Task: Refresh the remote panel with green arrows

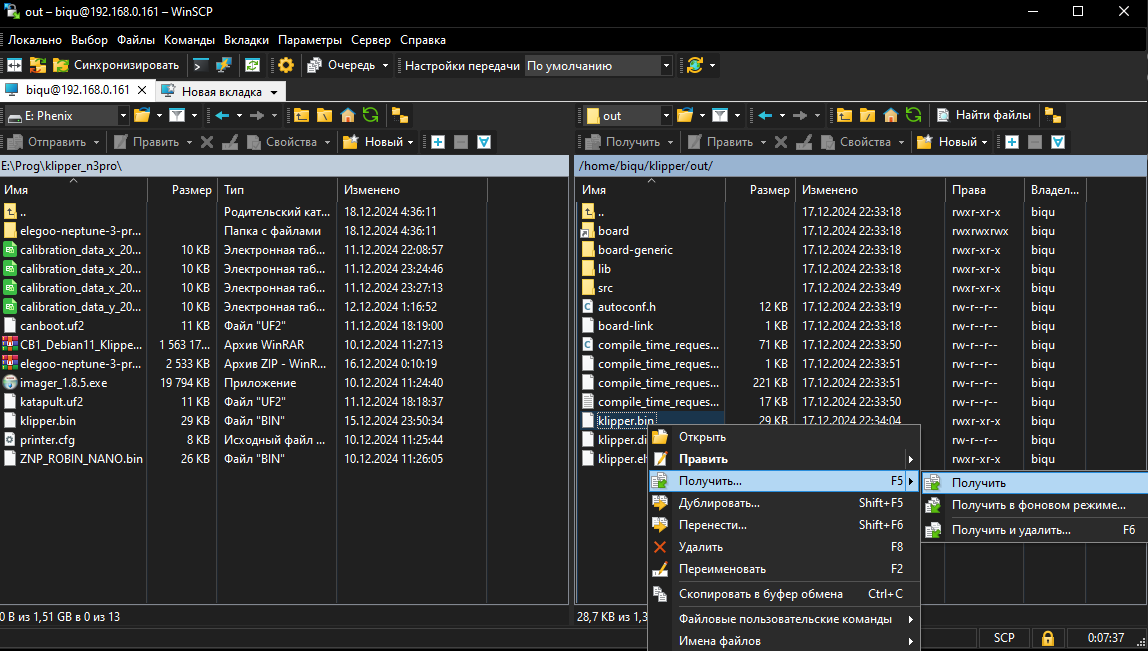Action: pos(914,115)
